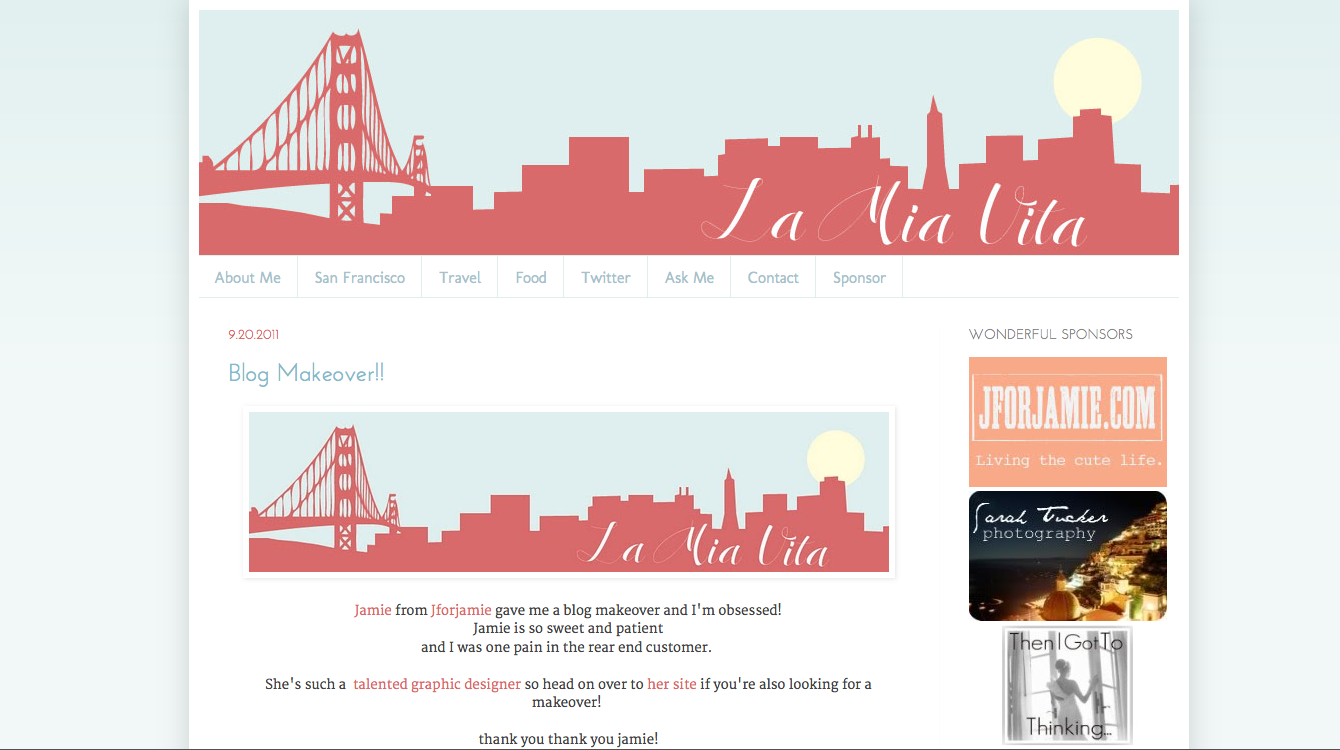Follow the Jforjamie link in the post
Viewport: 1340px width, 750px height.
tap(461, 610)
